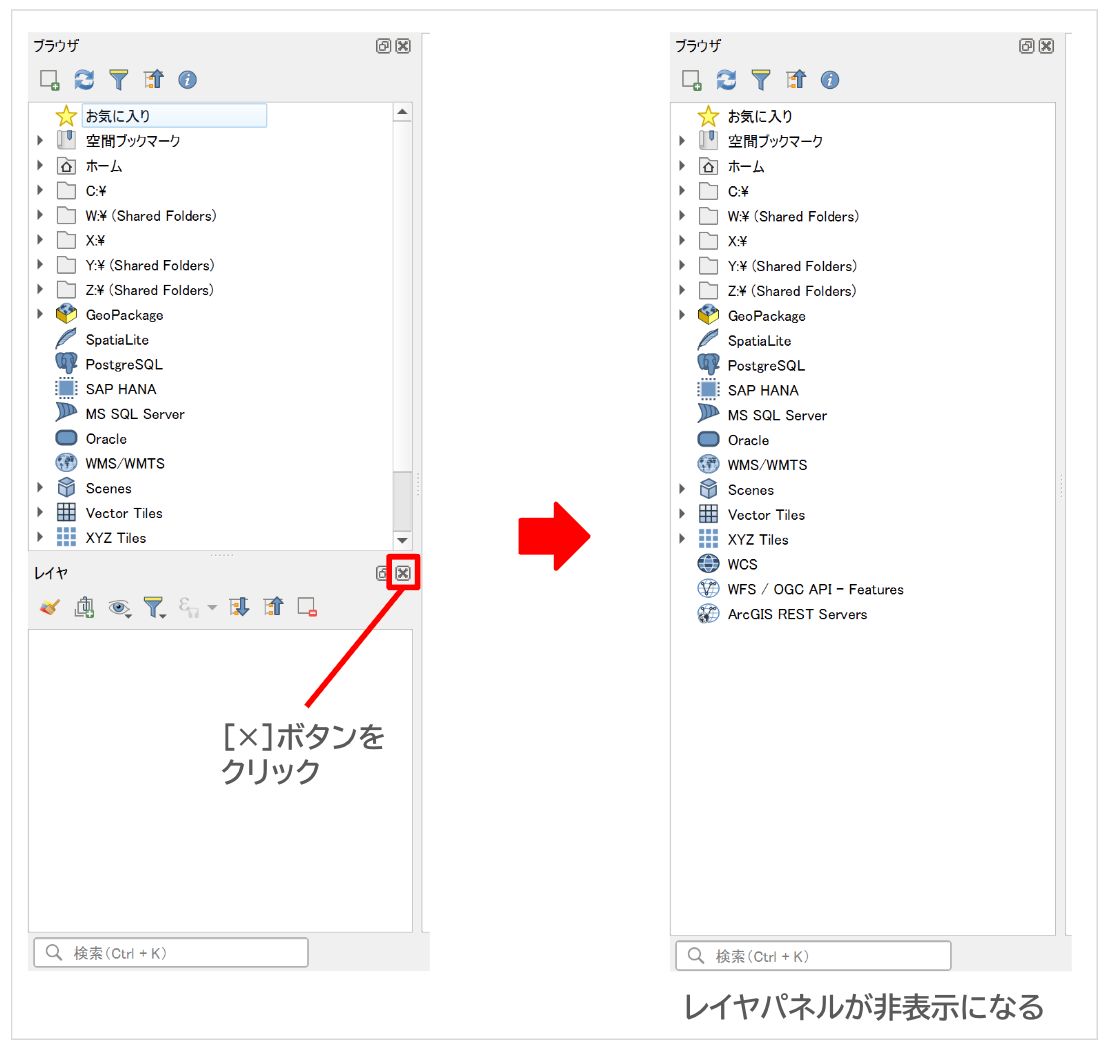
Task: Select SAP HANA in the right Browser tree
Action: click(x=763, y=391)
